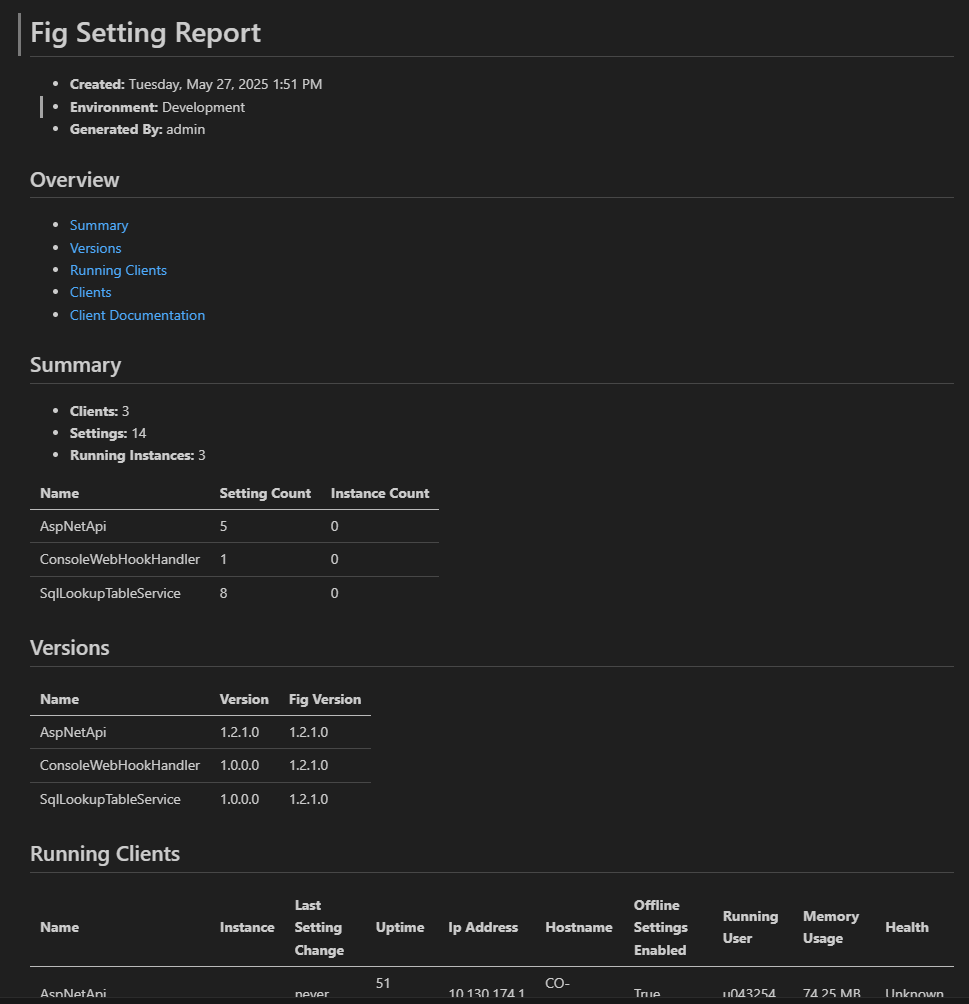
Task: Click the Fig Setting Report title heading
Action: tap(145, 33)
